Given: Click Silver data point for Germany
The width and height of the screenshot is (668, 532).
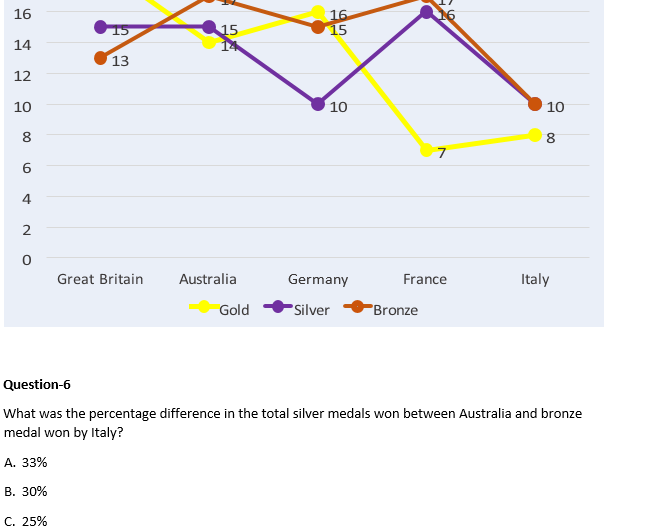Looking at the screenshot, I should point(318,104).
